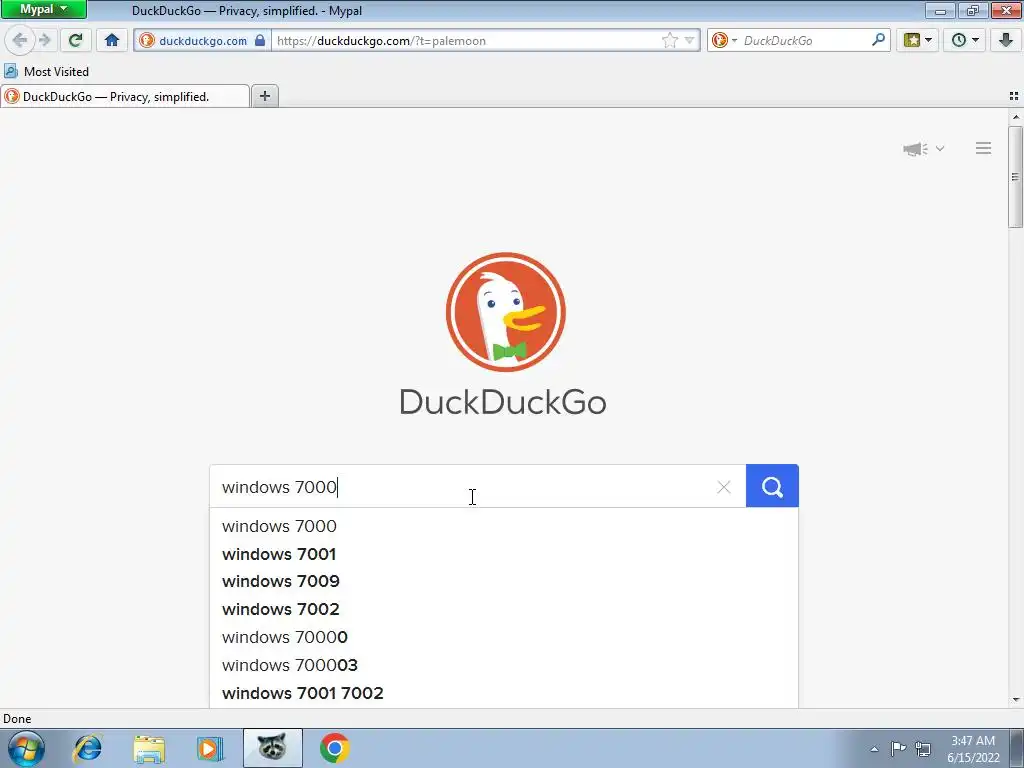Click the padlock site security icon
This screenshot has height=768, width=1024.
coord(260,40)
